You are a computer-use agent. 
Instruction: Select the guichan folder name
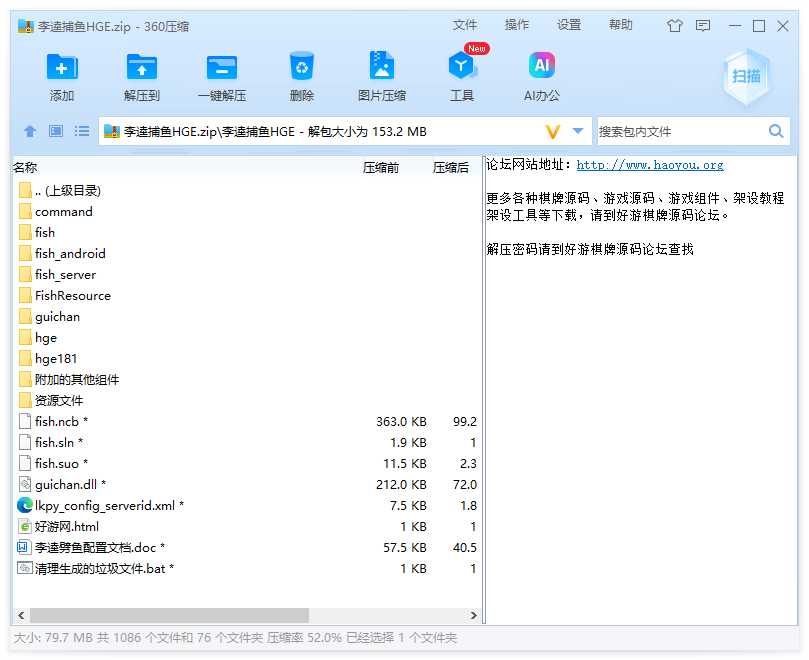coord(57,317)
